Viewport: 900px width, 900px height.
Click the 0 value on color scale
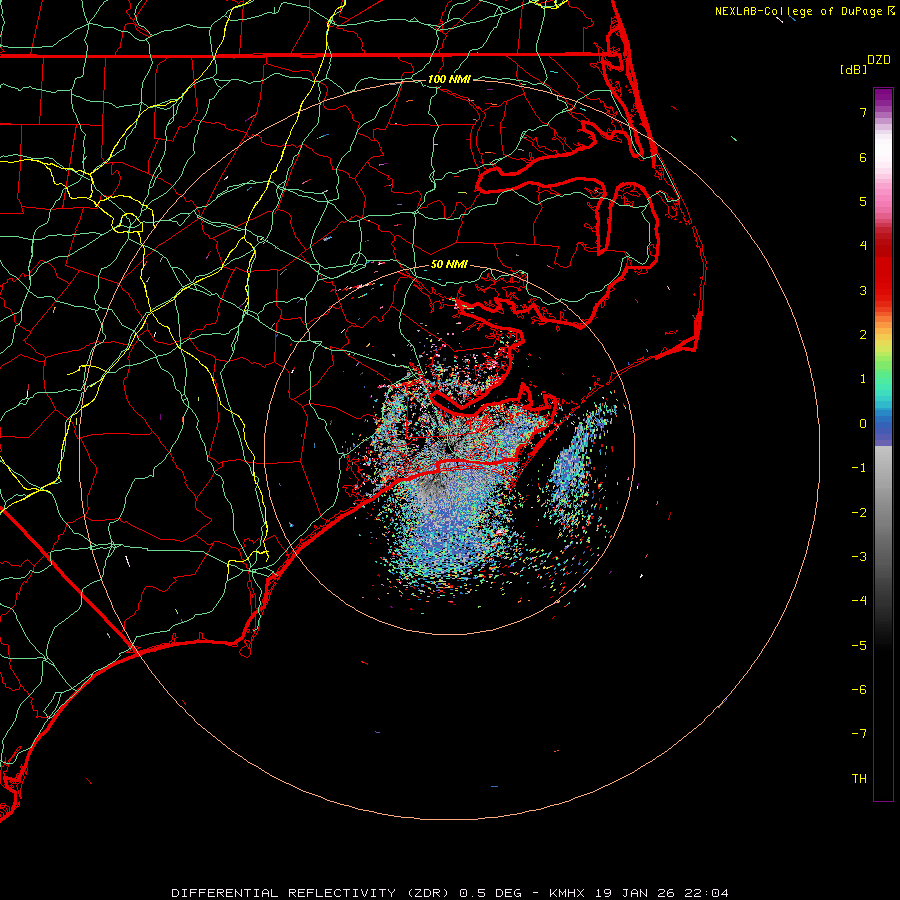click(x=863, y=424)
